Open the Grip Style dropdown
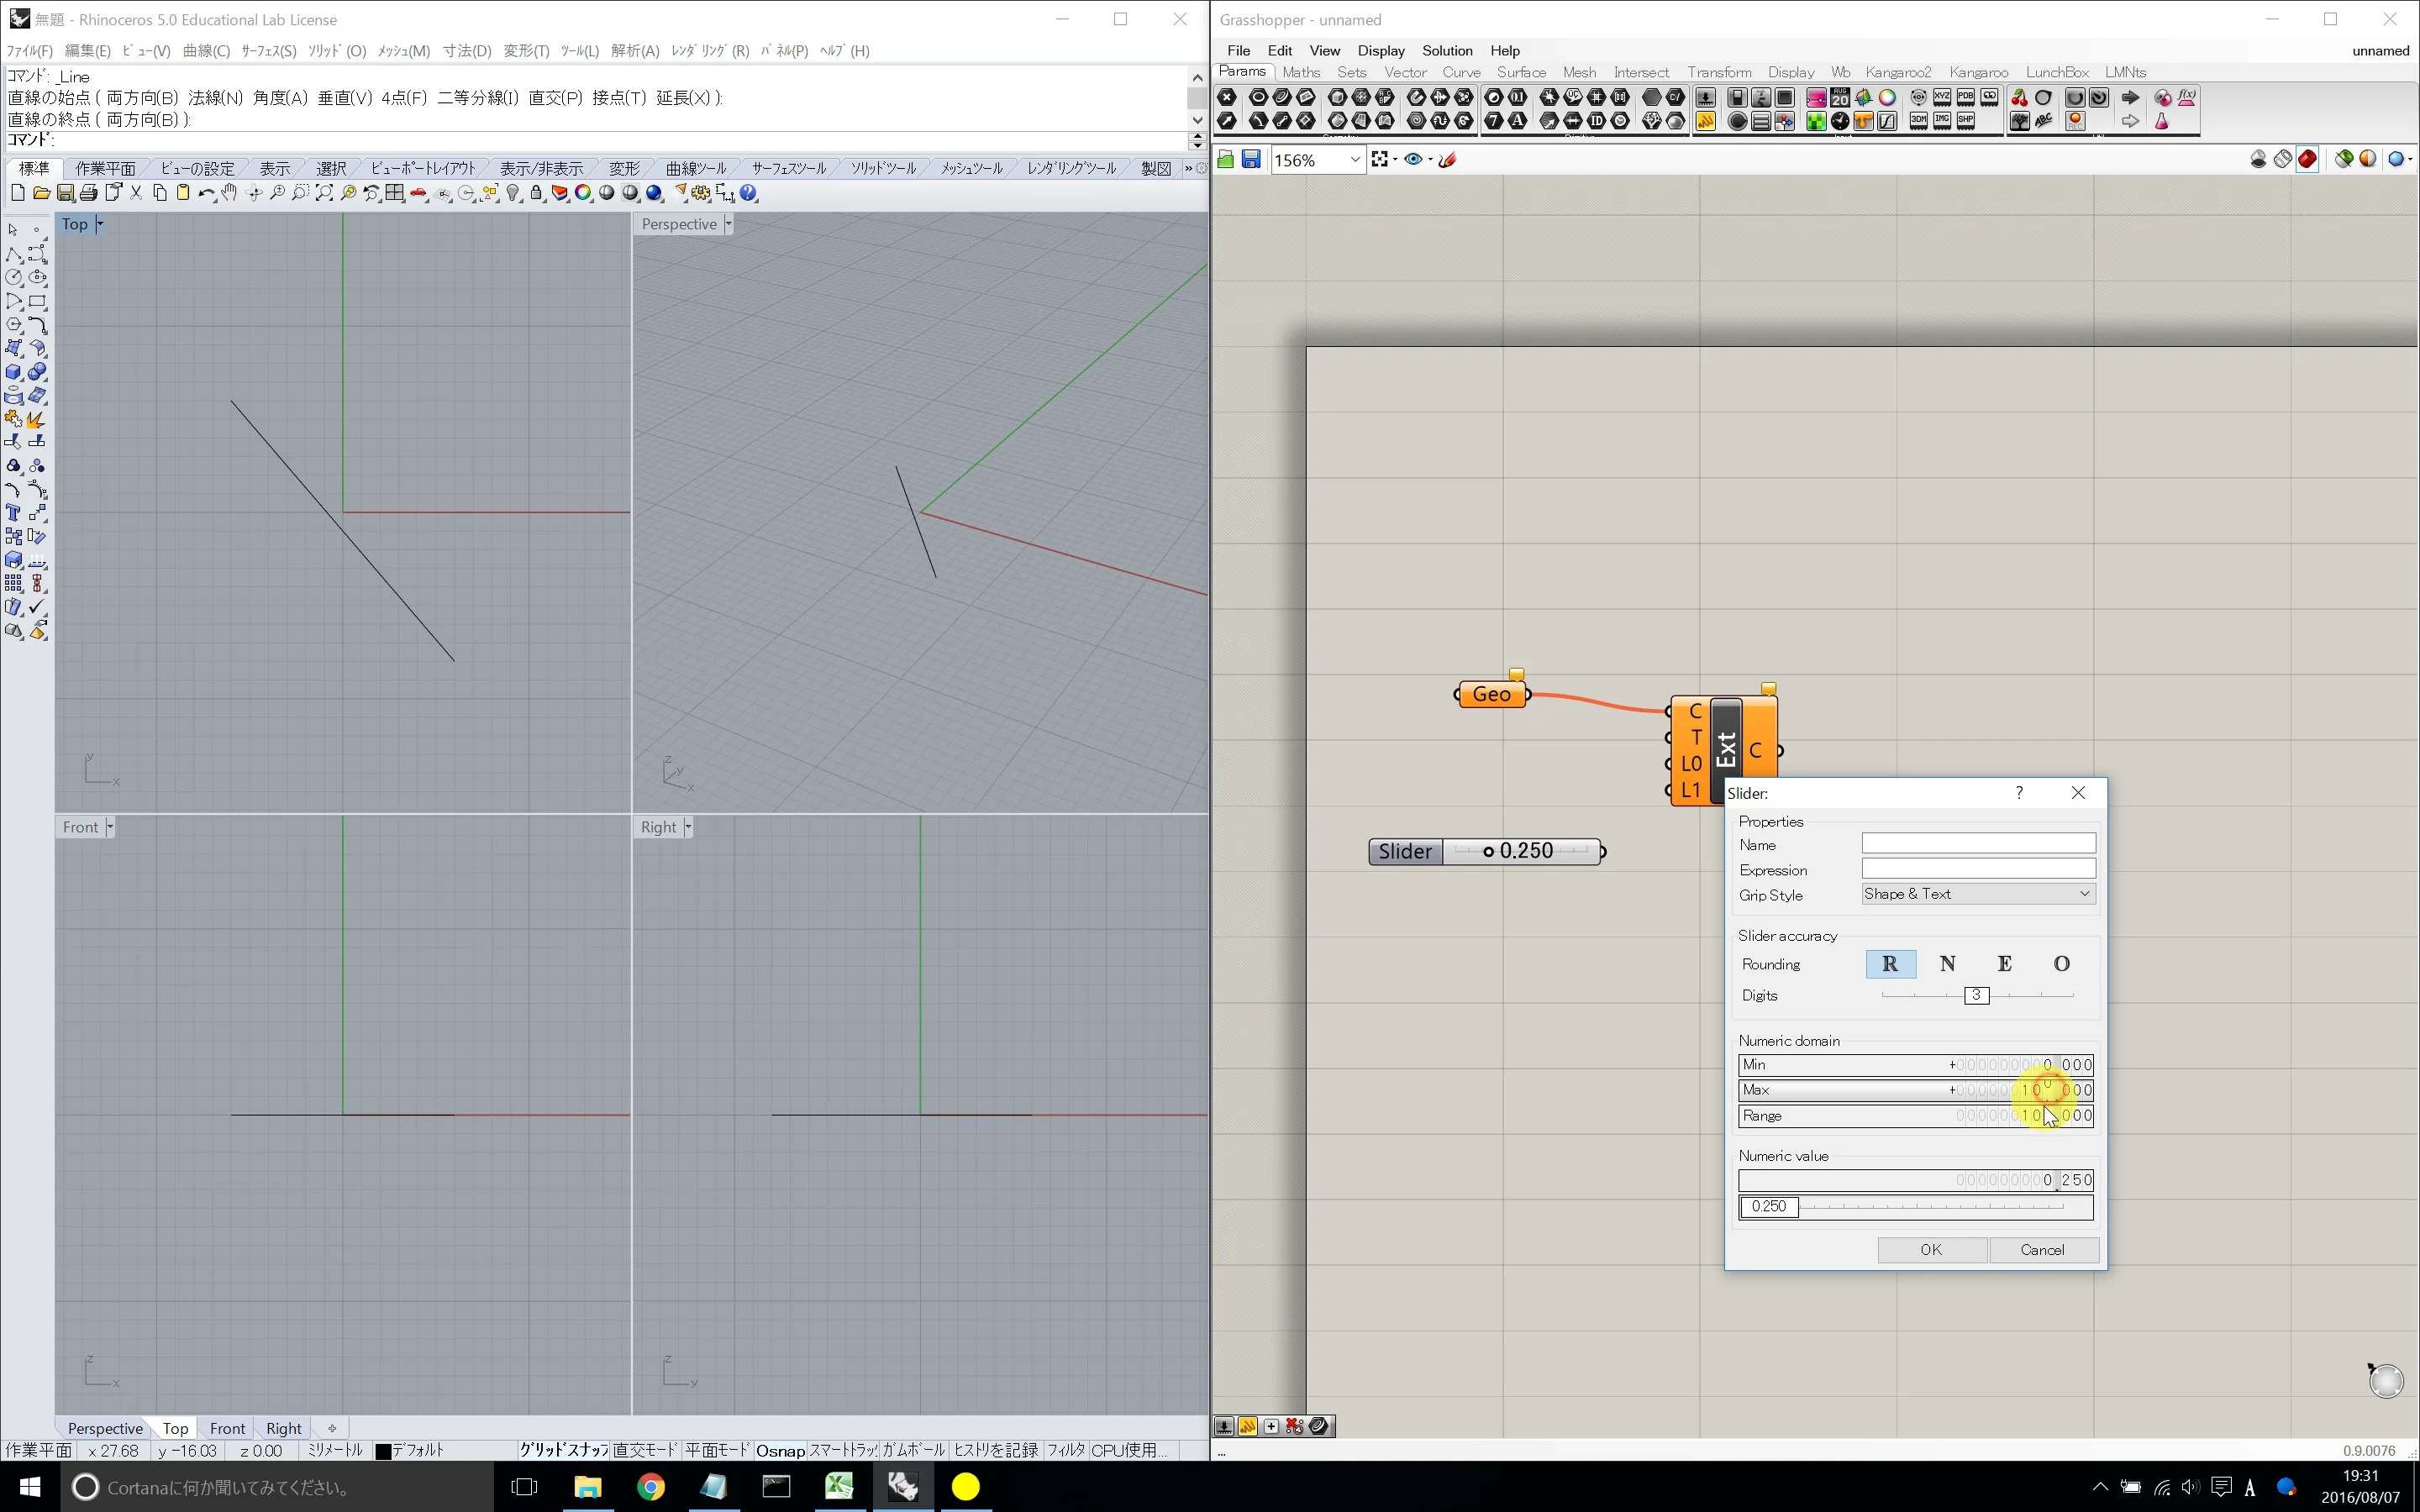Screen dimensions: 2420x1512 1978,894
